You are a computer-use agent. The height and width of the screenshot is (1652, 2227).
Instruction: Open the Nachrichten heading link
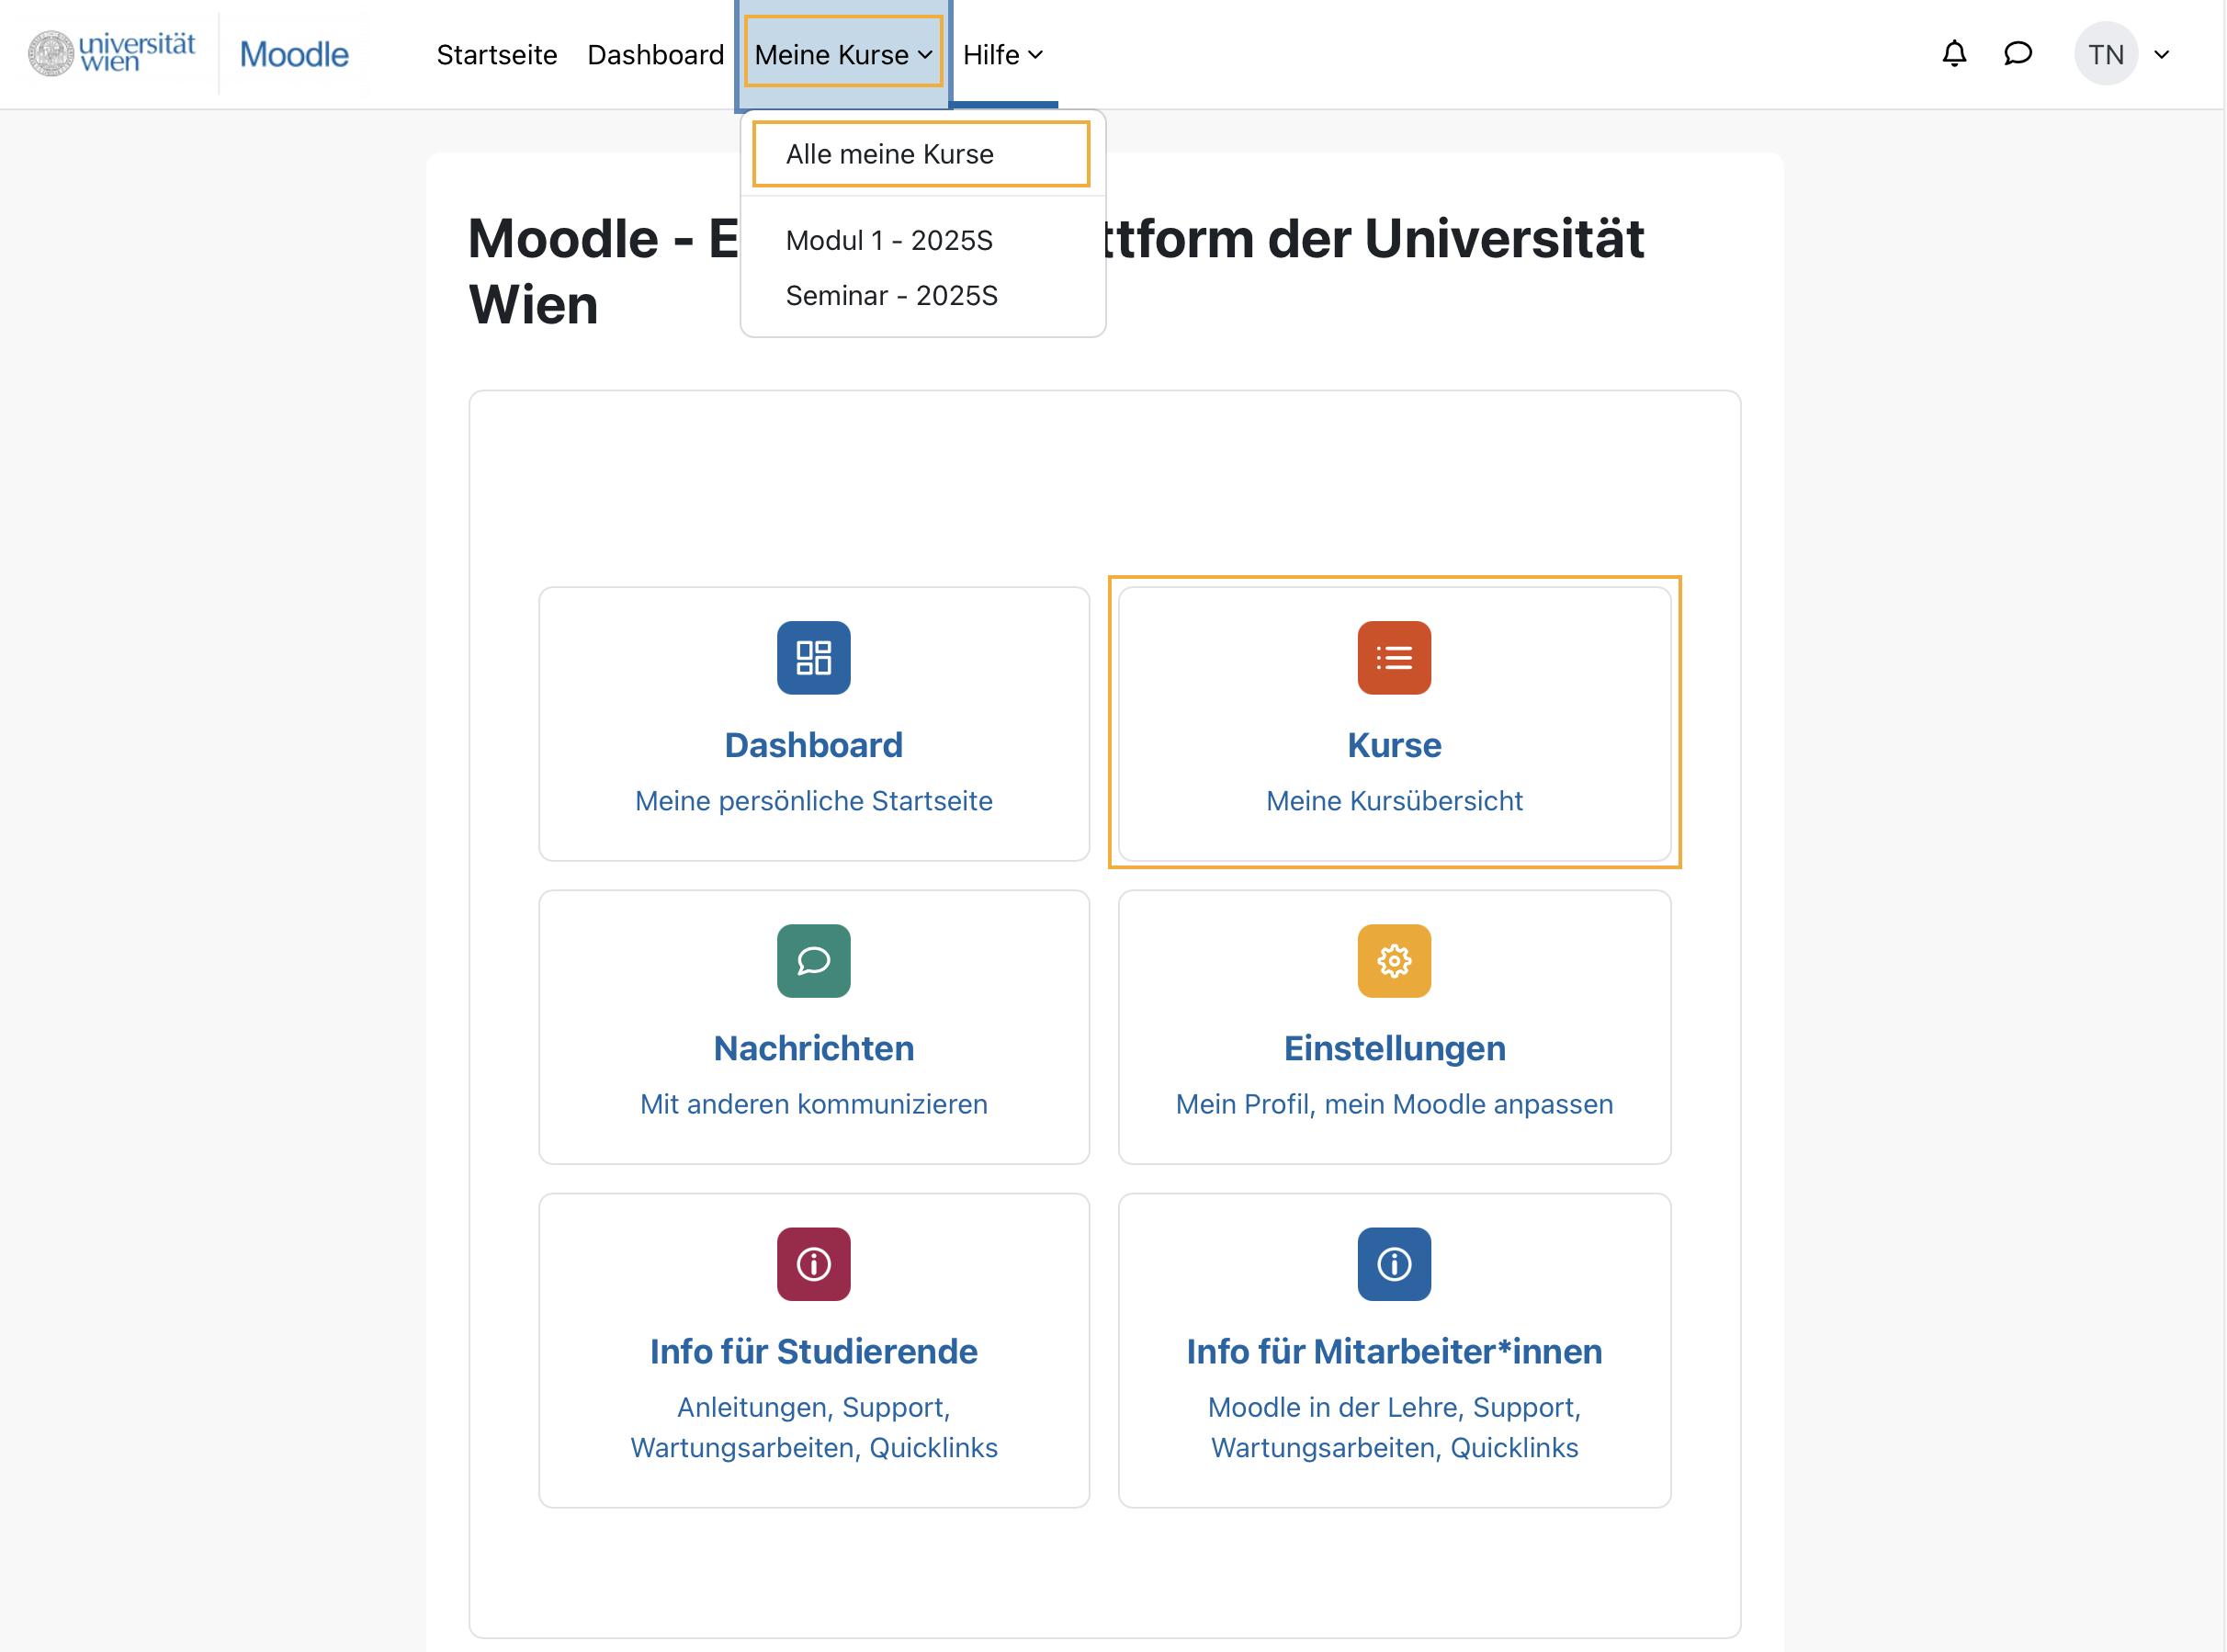(814, 1048)
